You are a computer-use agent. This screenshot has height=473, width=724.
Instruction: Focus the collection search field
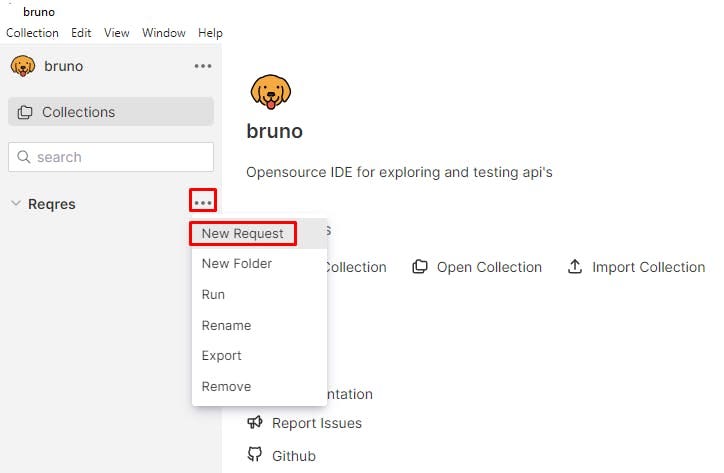(111, 157)
